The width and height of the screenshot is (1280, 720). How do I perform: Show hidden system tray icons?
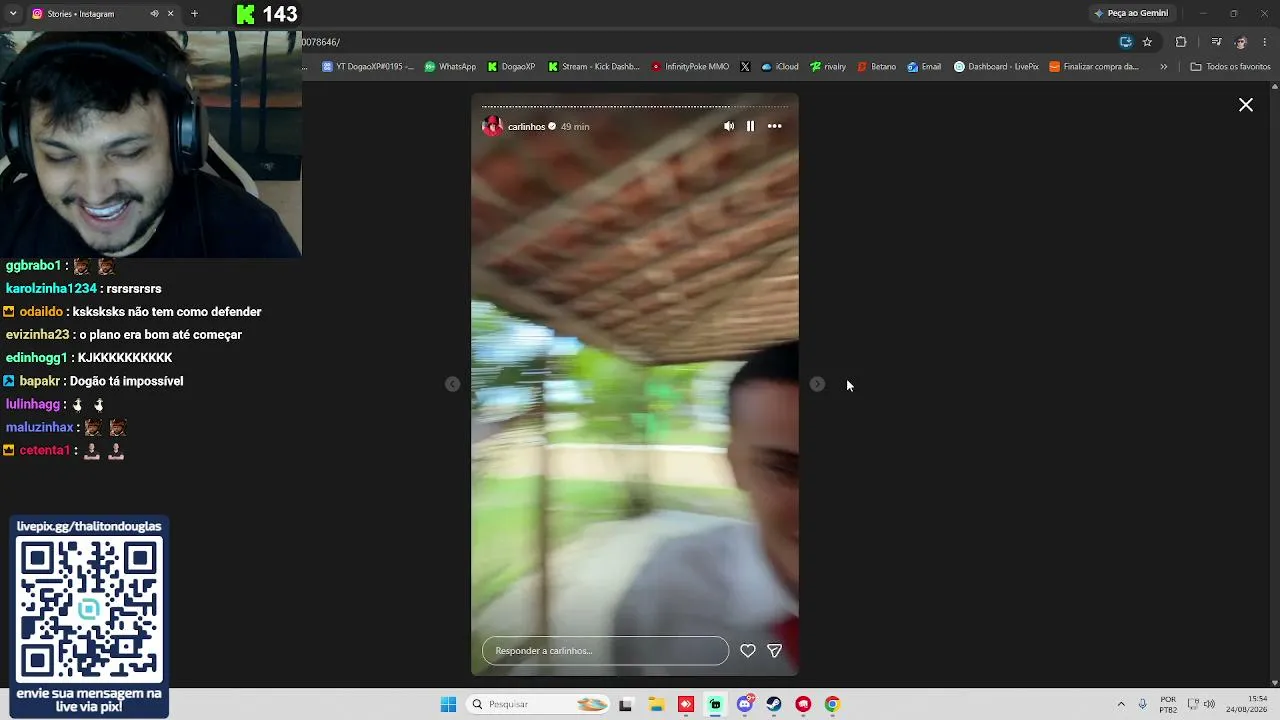pos(1121,704)
